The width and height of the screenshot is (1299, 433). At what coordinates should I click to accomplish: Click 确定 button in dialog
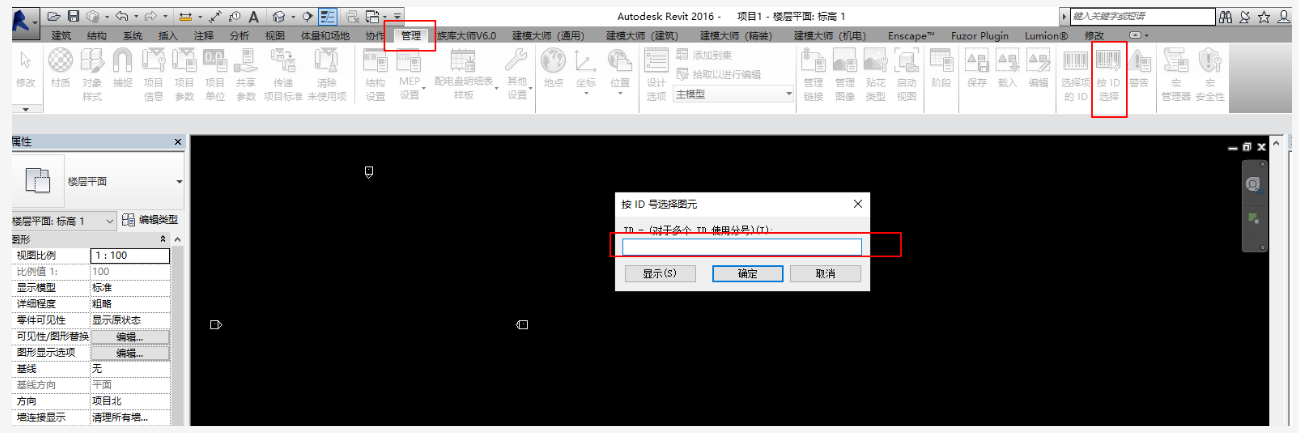(x=747, y=273)
